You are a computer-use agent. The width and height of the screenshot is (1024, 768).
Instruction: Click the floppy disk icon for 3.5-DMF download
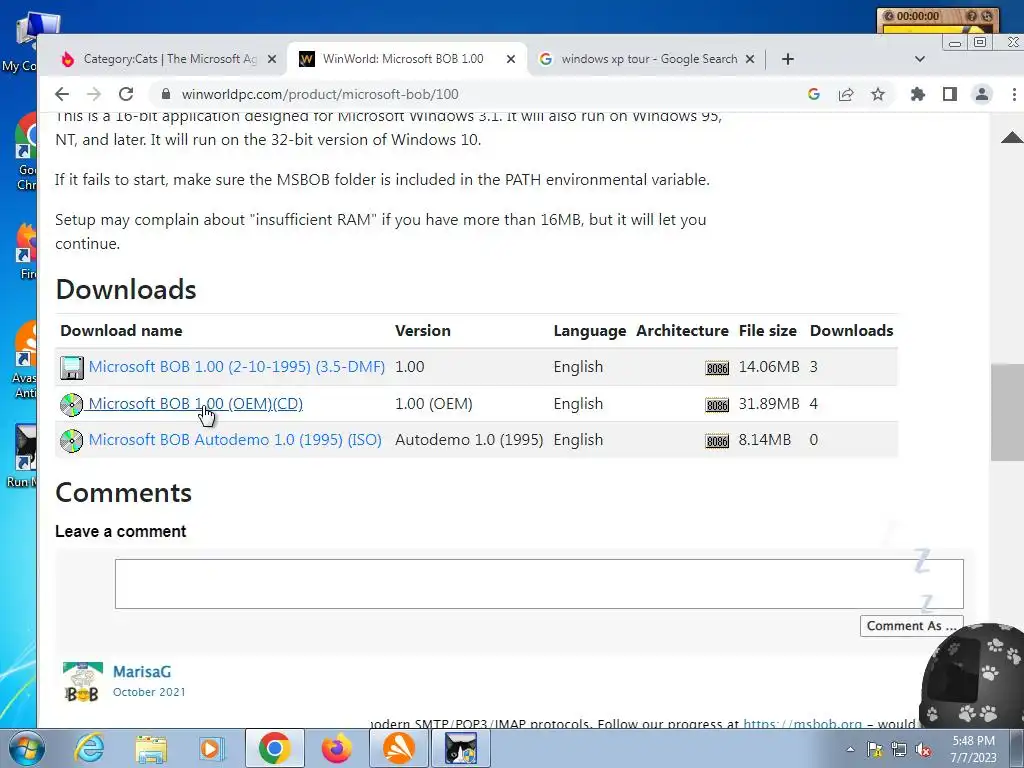pyautogui.click(x=72, y=368)
